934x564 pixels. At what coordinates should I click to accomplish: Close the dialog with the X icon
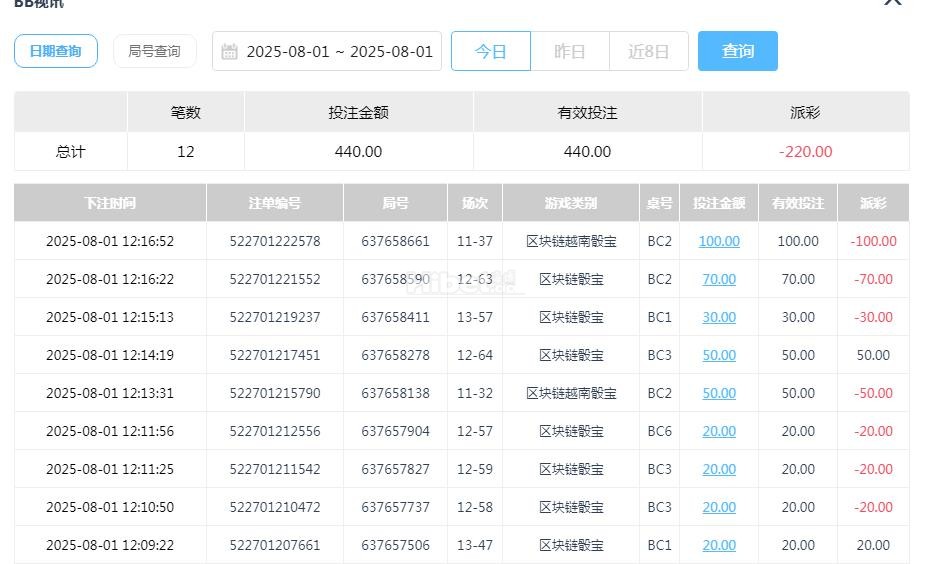892,3
